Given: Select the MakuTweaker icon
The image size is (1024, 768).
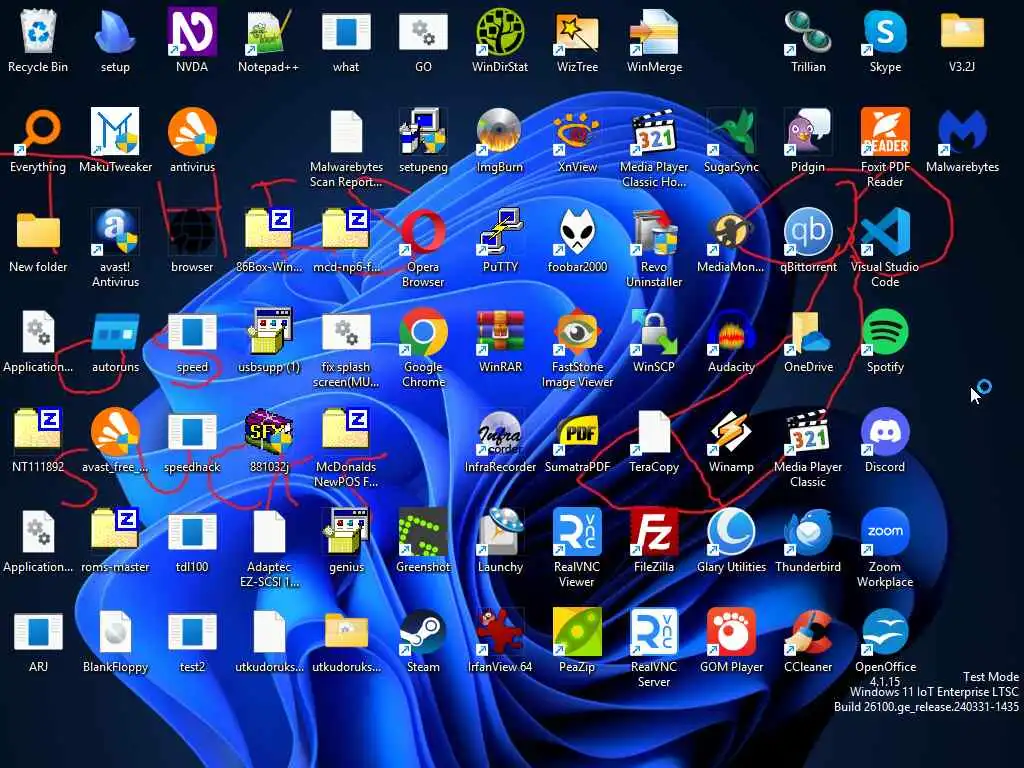Looking at the screenshot, I should (115, 131).
